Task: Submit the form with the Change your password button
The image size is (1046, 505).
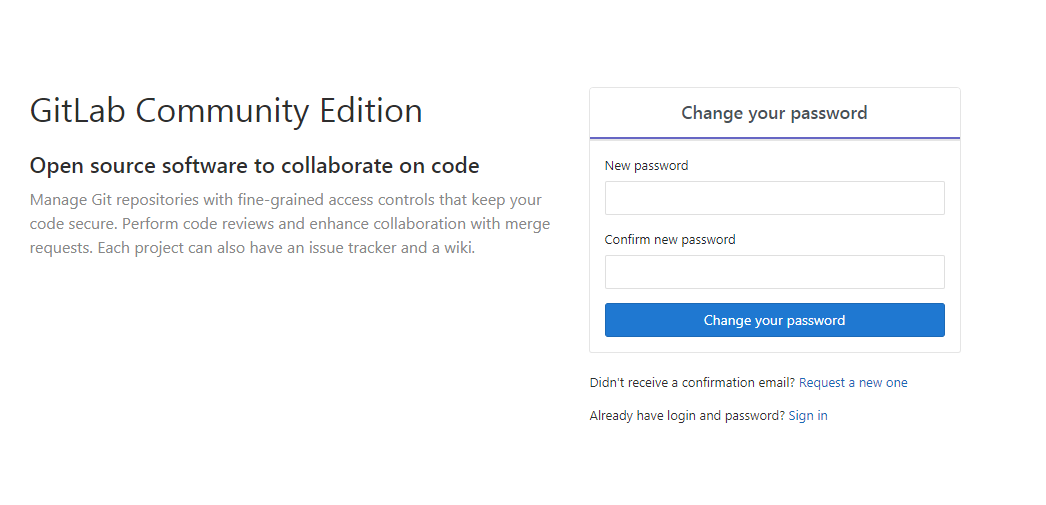Action: click(x=774, y=320)
